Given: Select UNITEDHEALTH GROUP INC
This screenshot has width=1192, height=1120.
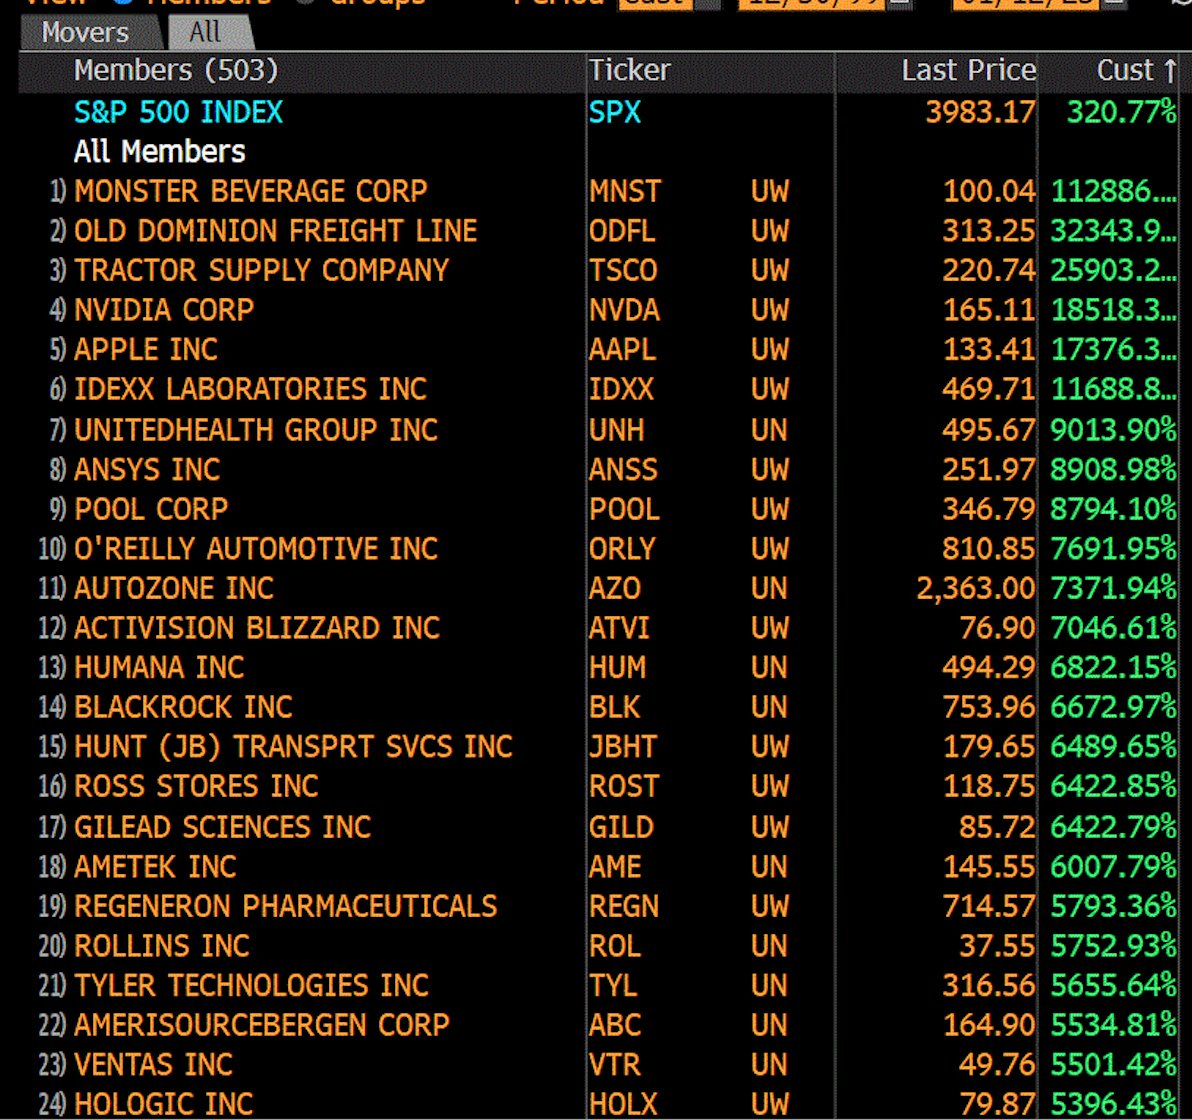Looking at the screenshot, I should tap(256, 430).
